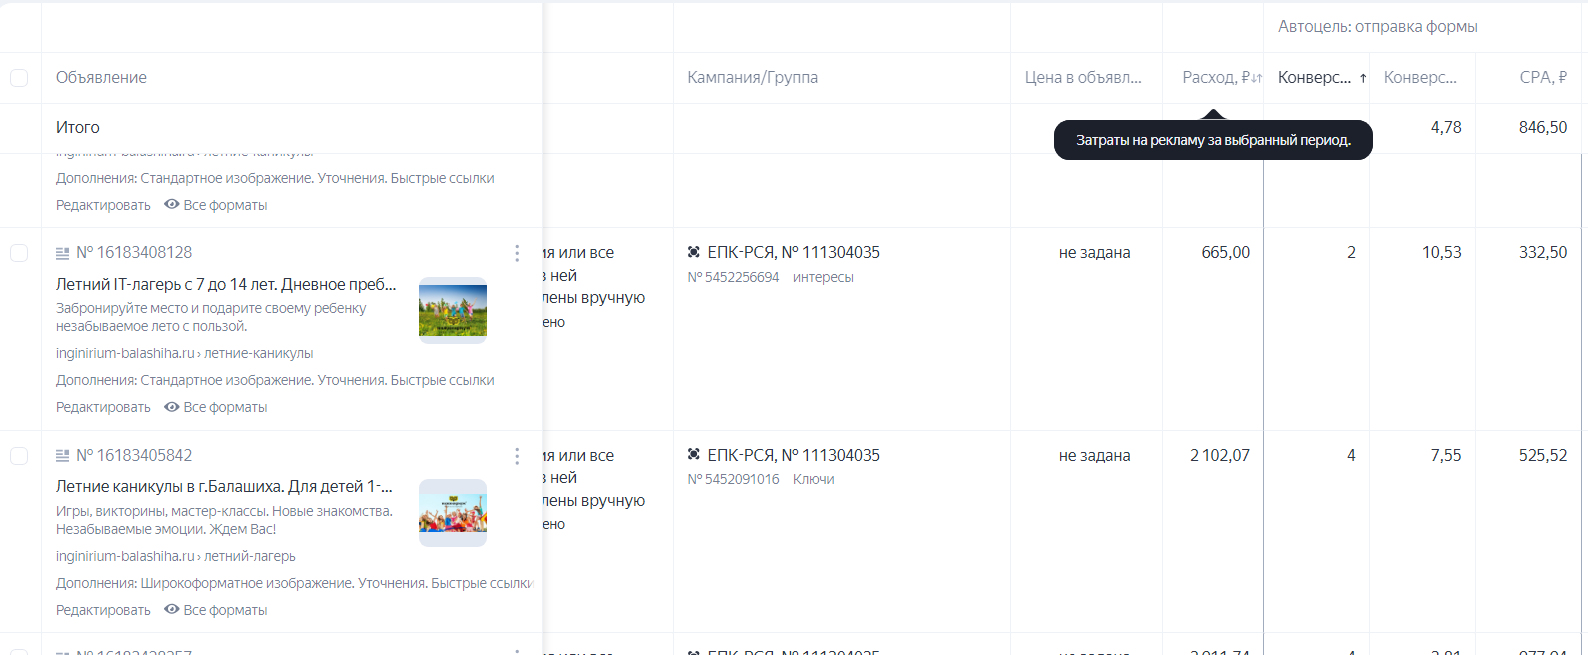Click CPA value 525,52
This screenshot has height=655, width=1588.
(1543, 455)
